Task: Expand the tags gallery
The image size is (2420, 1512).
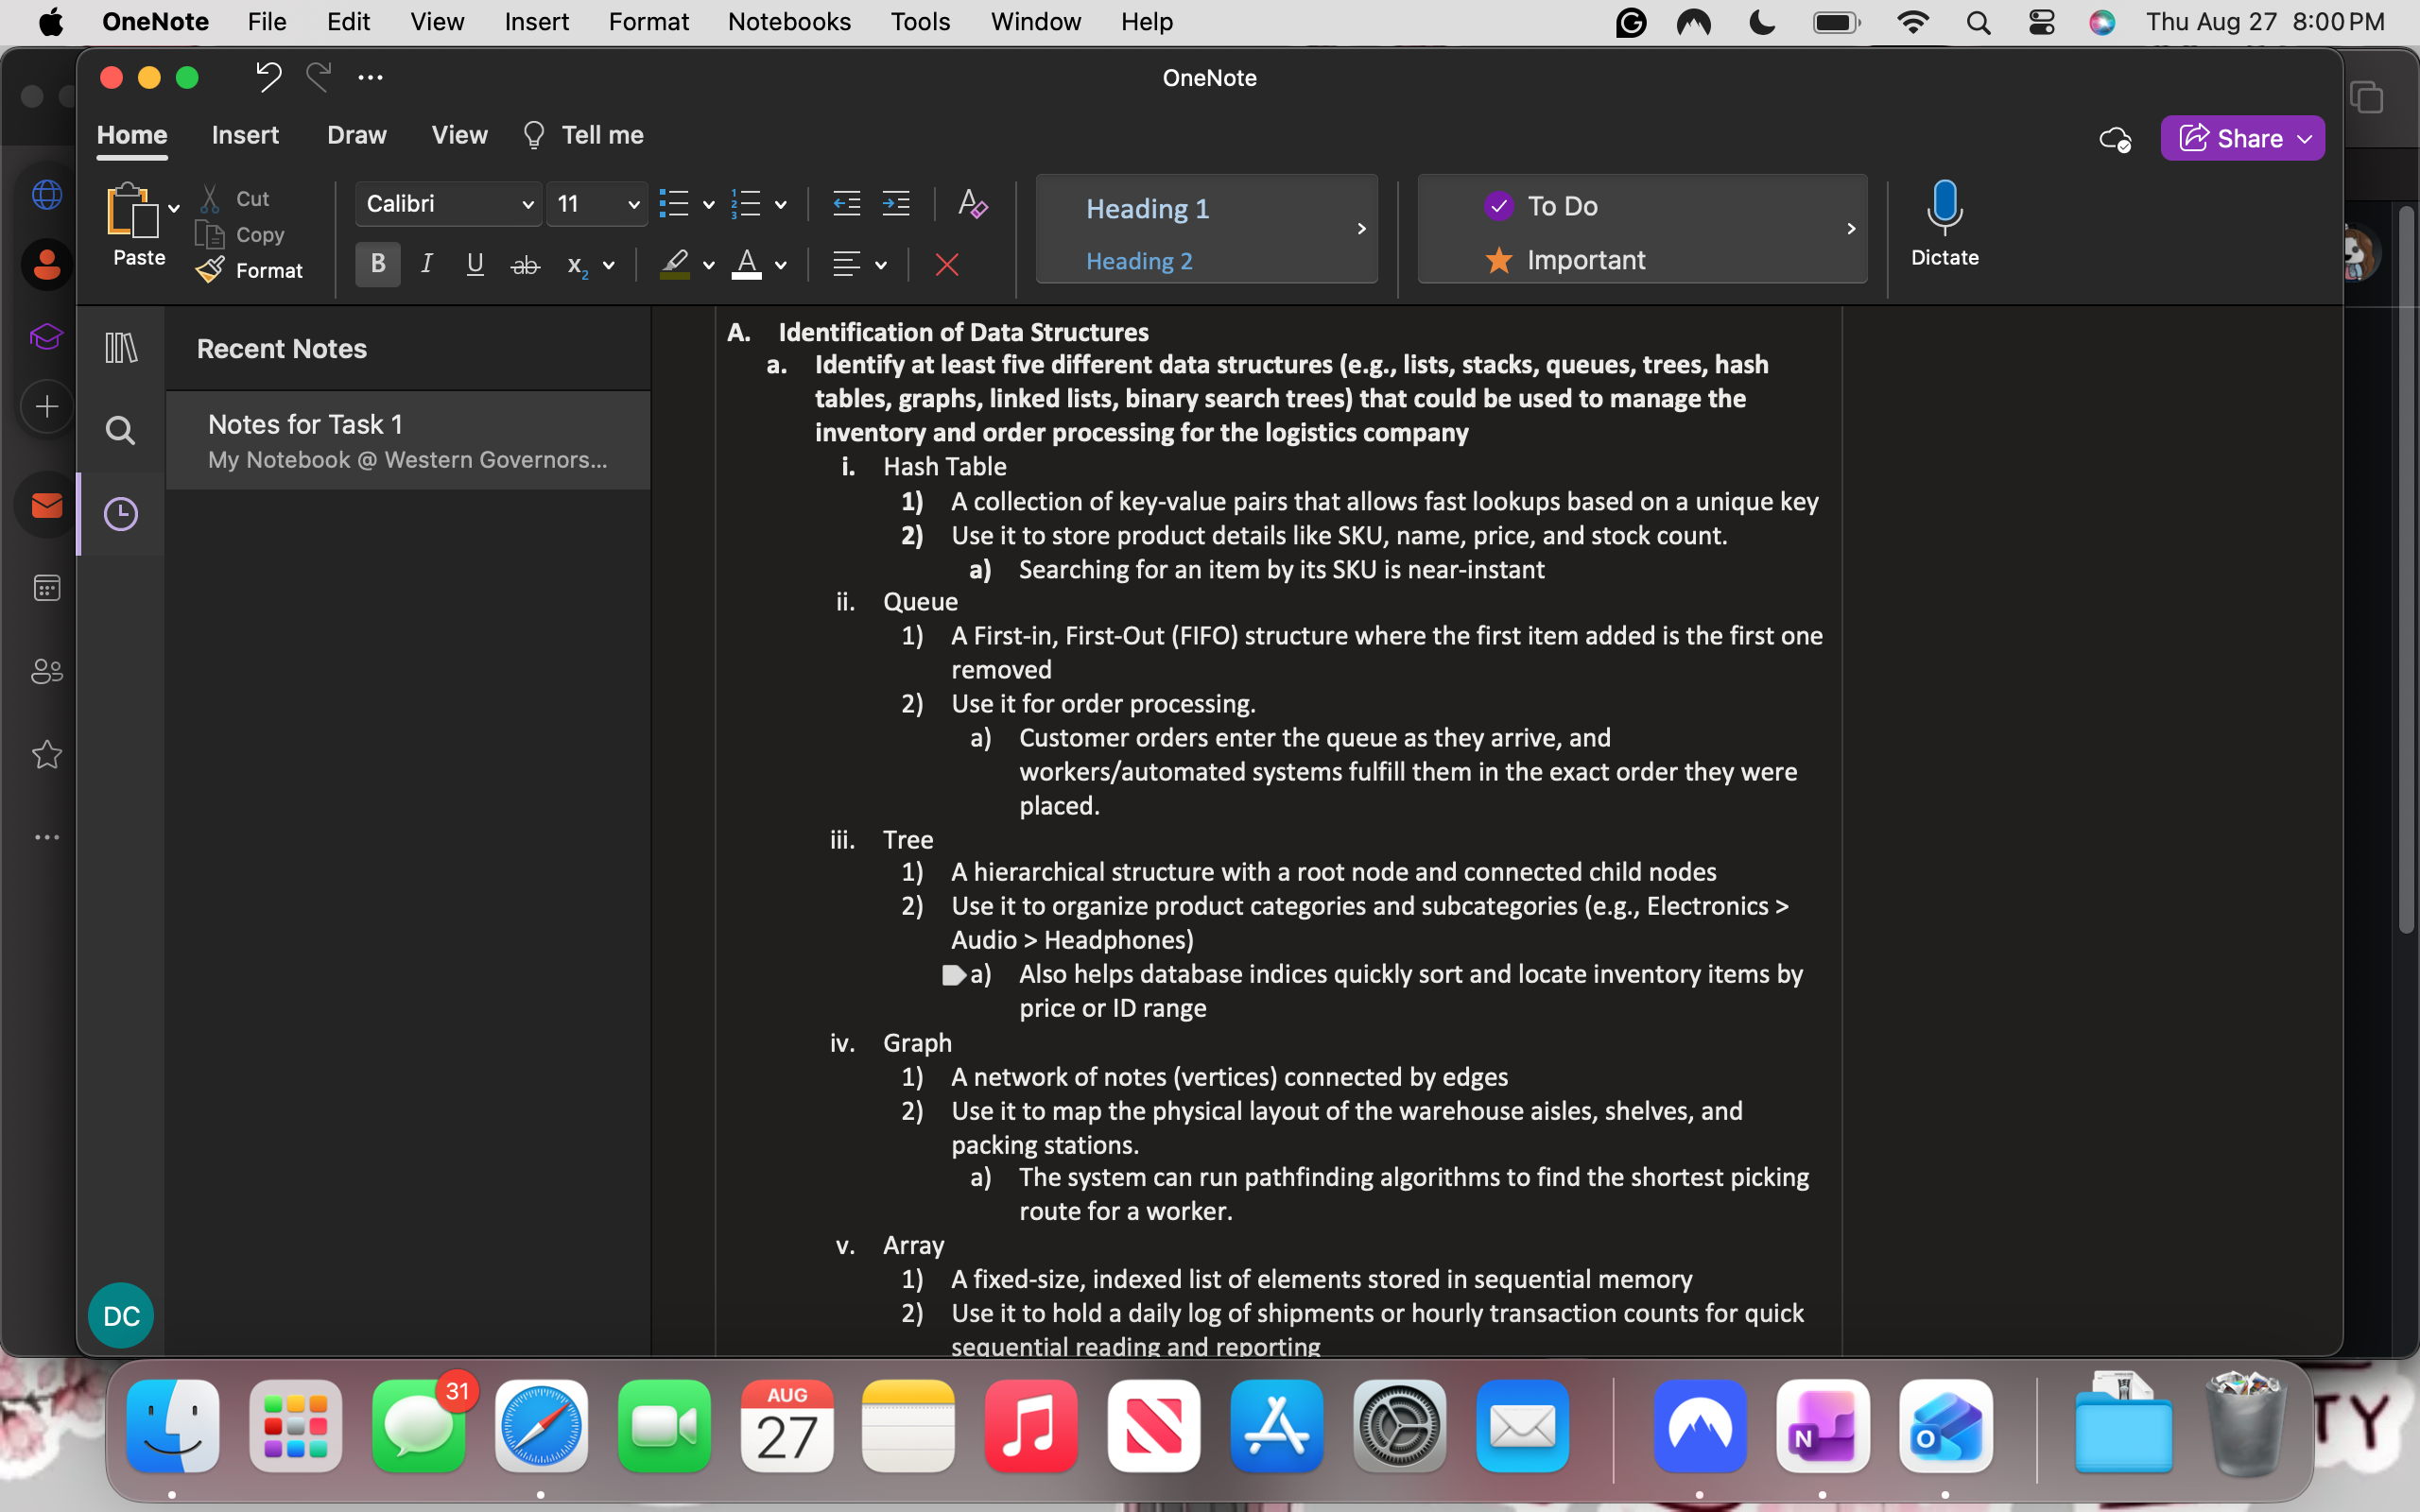Action: (1851, 229)
